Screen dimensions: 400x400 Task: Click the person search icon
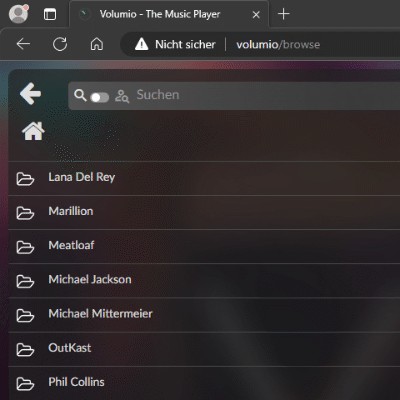tap(122, 96)
